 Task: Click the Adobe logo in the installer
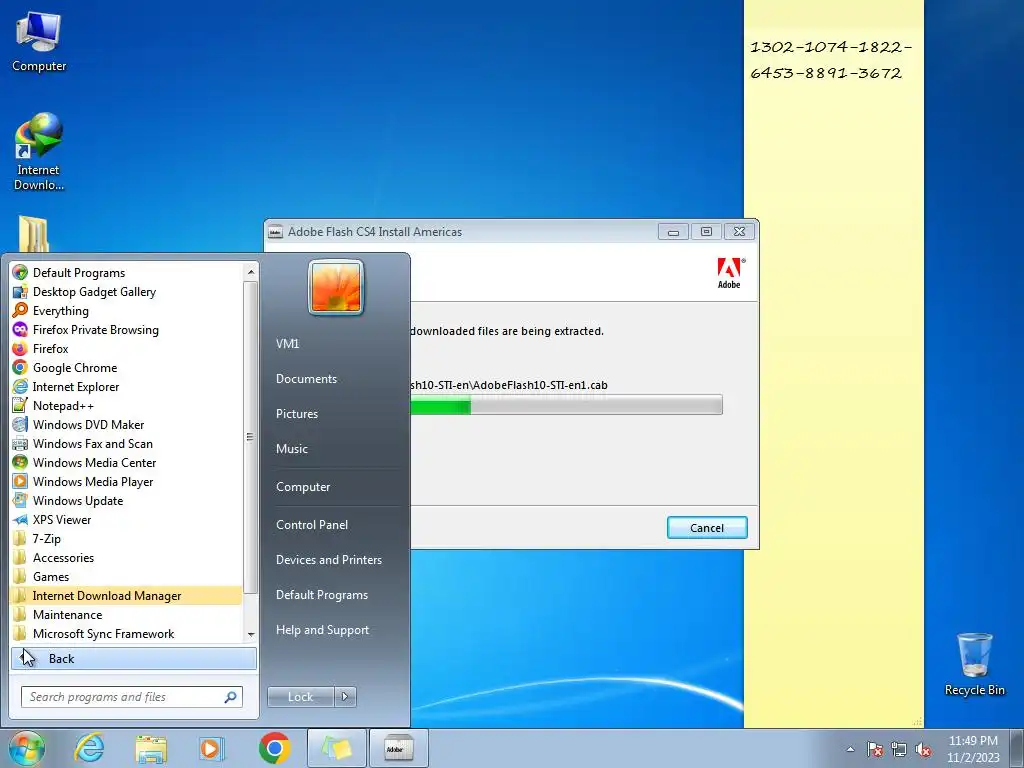[x=729, y=273]
